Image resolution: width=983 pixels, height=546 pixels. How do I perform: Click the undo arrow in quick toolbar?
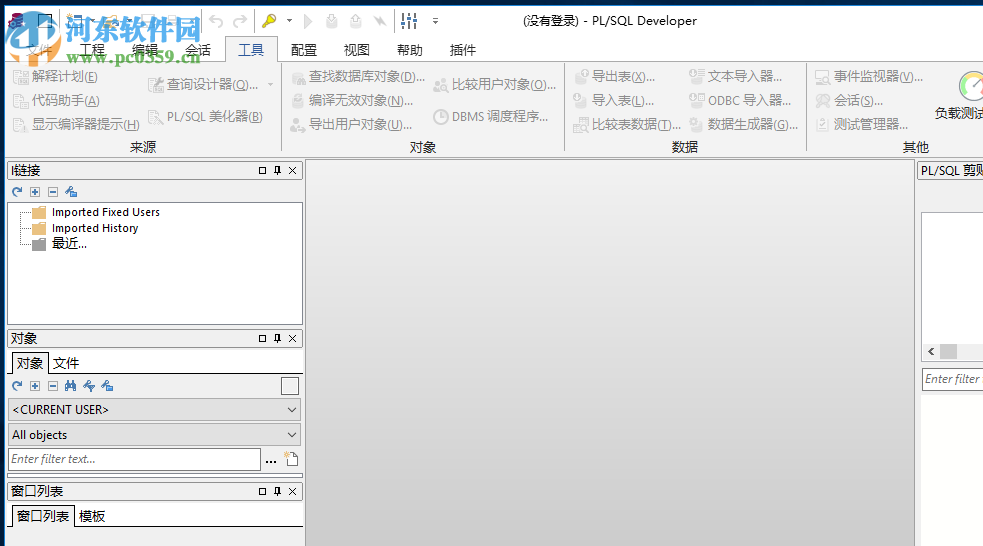216,21
